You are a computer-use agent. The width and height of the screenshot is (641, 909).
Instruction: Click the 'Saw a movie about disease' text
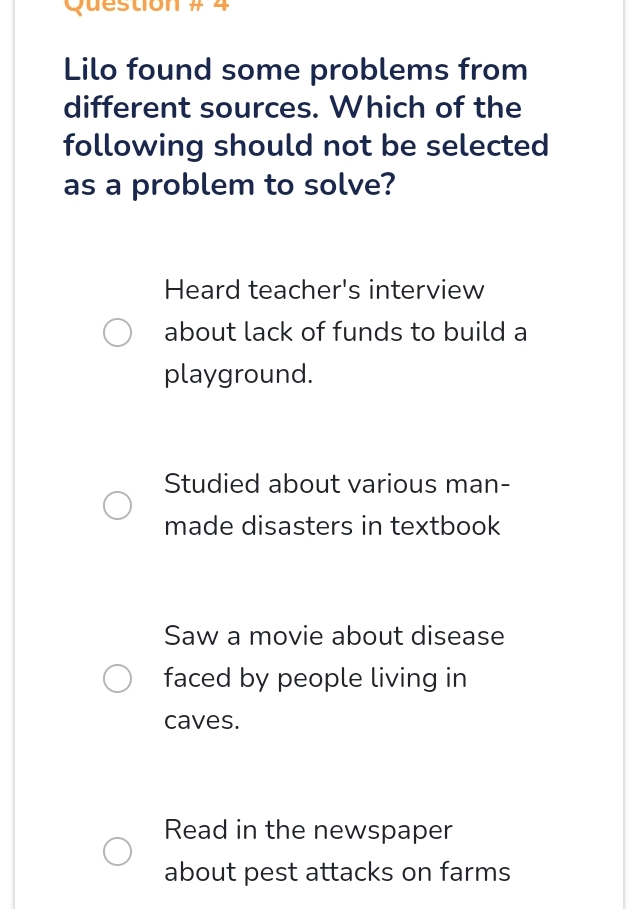[x=334, y=636]
